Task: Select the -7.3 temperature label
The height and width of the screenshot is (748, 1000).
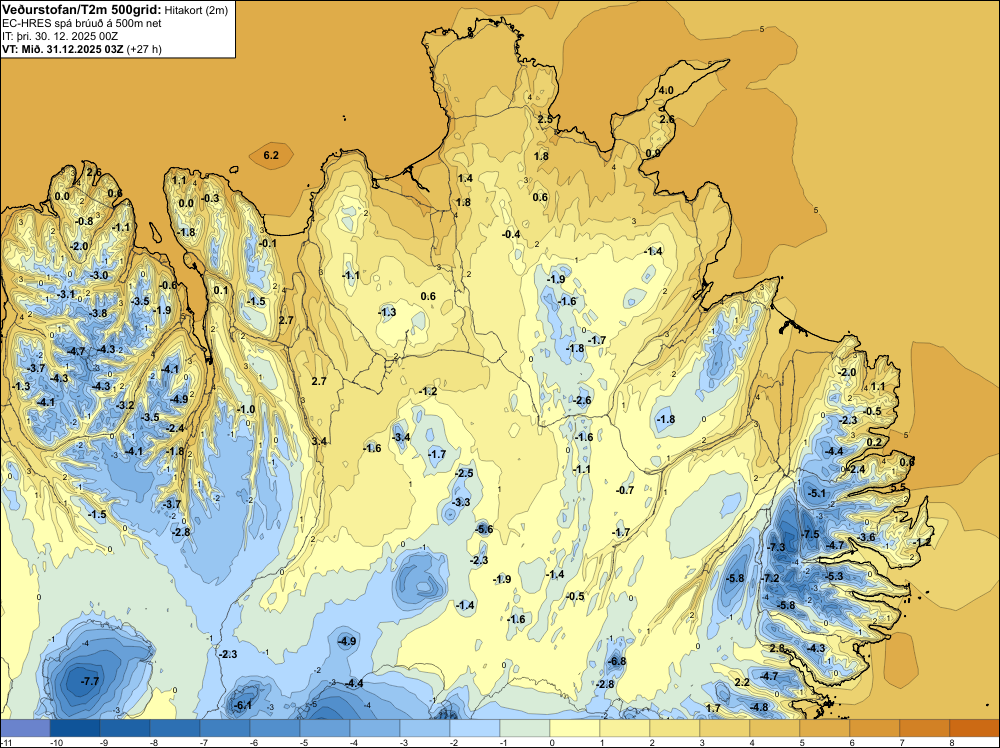Action: (776, 547)
